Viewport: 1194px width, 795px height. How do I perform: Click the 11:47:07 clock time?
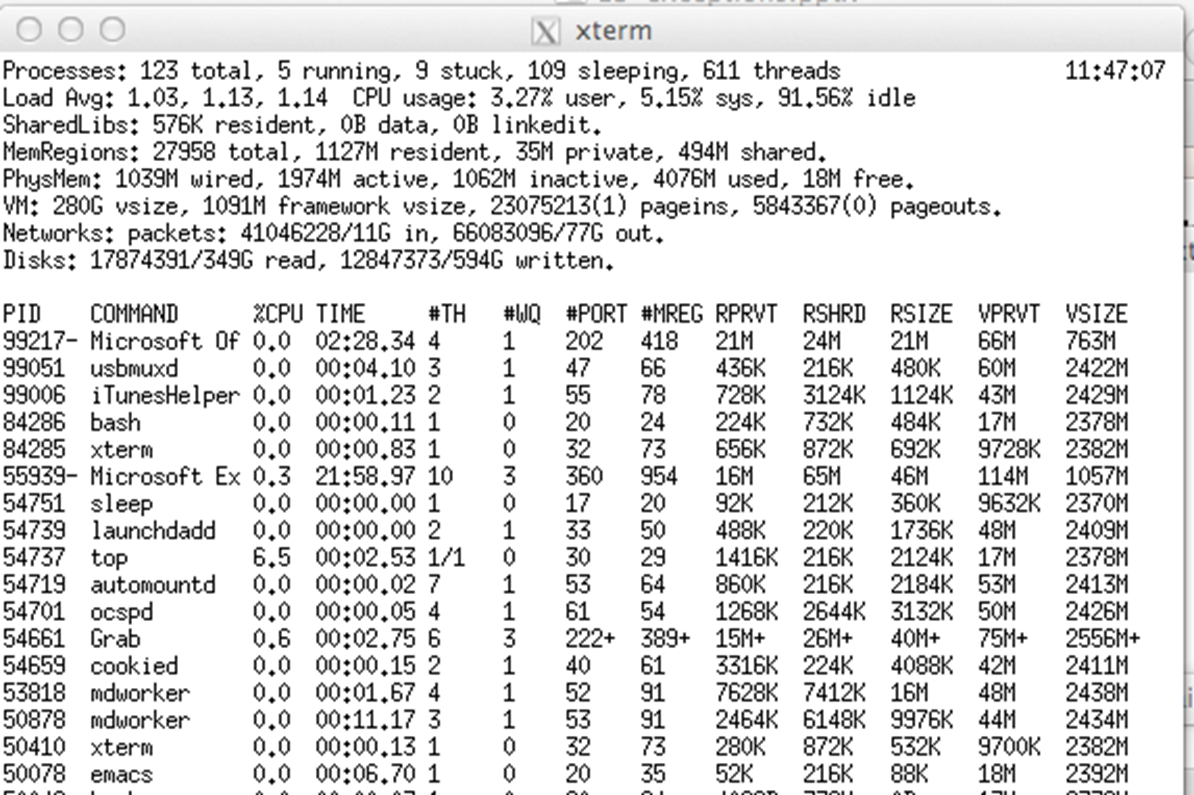coord(1116,72)
